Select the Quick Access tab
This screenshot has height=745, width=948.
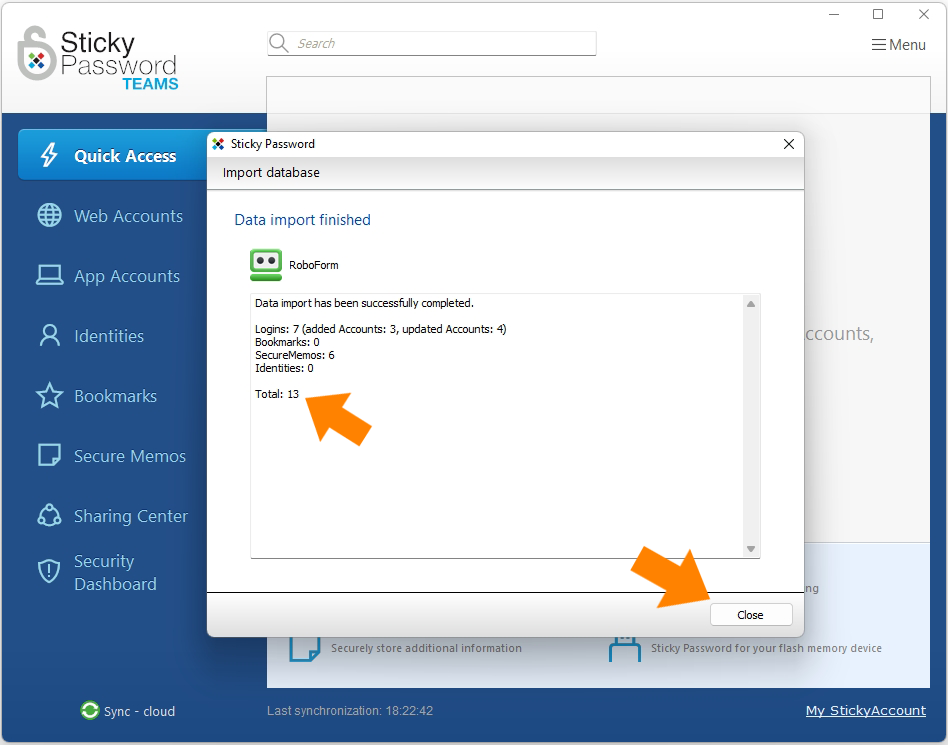114,155
